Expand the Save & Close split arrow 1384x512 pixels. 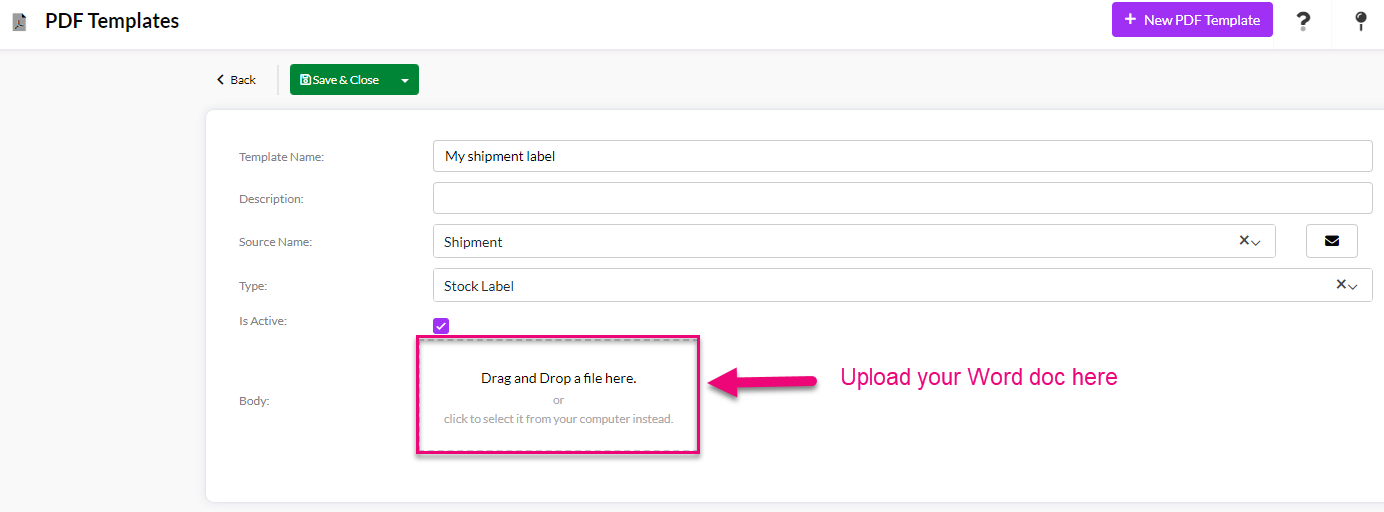(404, 80)
